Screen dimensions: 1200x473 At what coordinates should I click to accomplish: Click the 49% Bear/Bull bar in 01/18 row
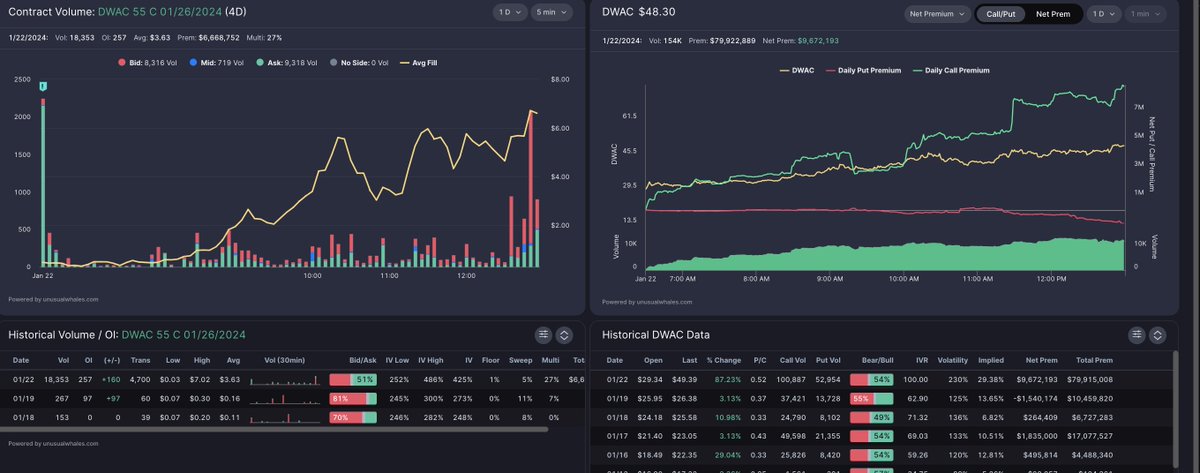[871, 416]
